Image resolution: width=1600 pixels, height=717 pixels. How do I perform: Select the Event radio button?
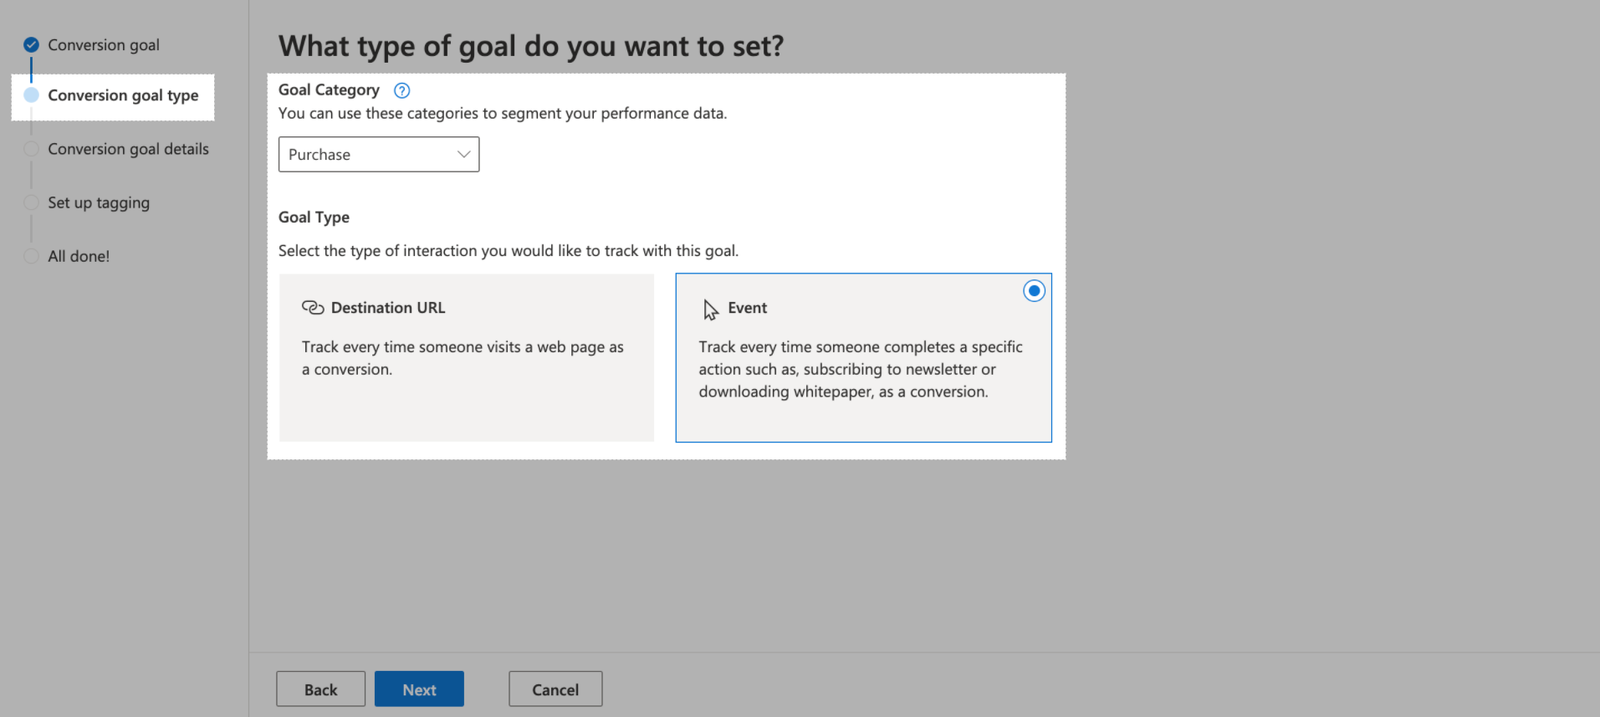point(1034,291)
